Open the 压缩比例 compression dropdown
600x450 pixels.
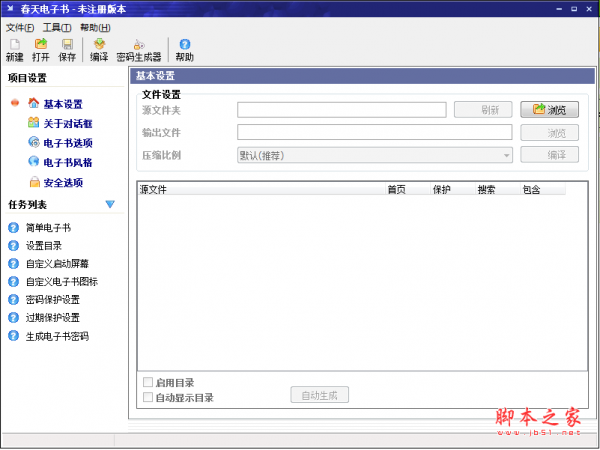click(x=375, y=155)
